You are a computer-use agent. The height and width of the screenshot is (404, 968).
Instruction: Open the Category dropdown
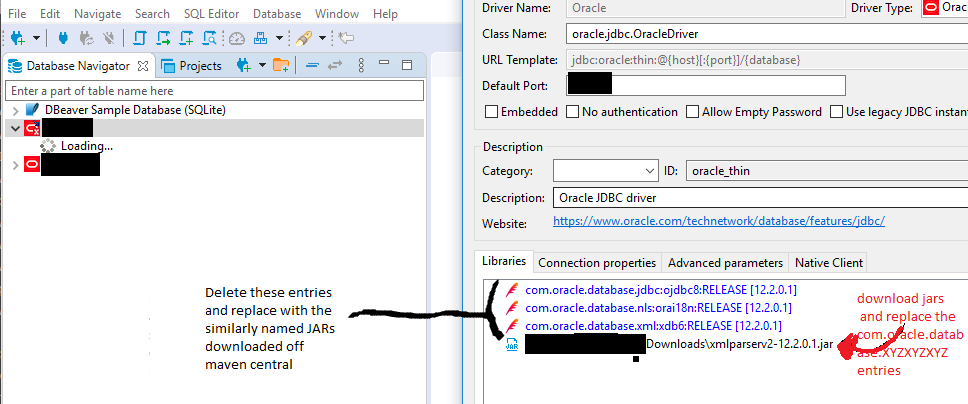click(x=606, y=170)
